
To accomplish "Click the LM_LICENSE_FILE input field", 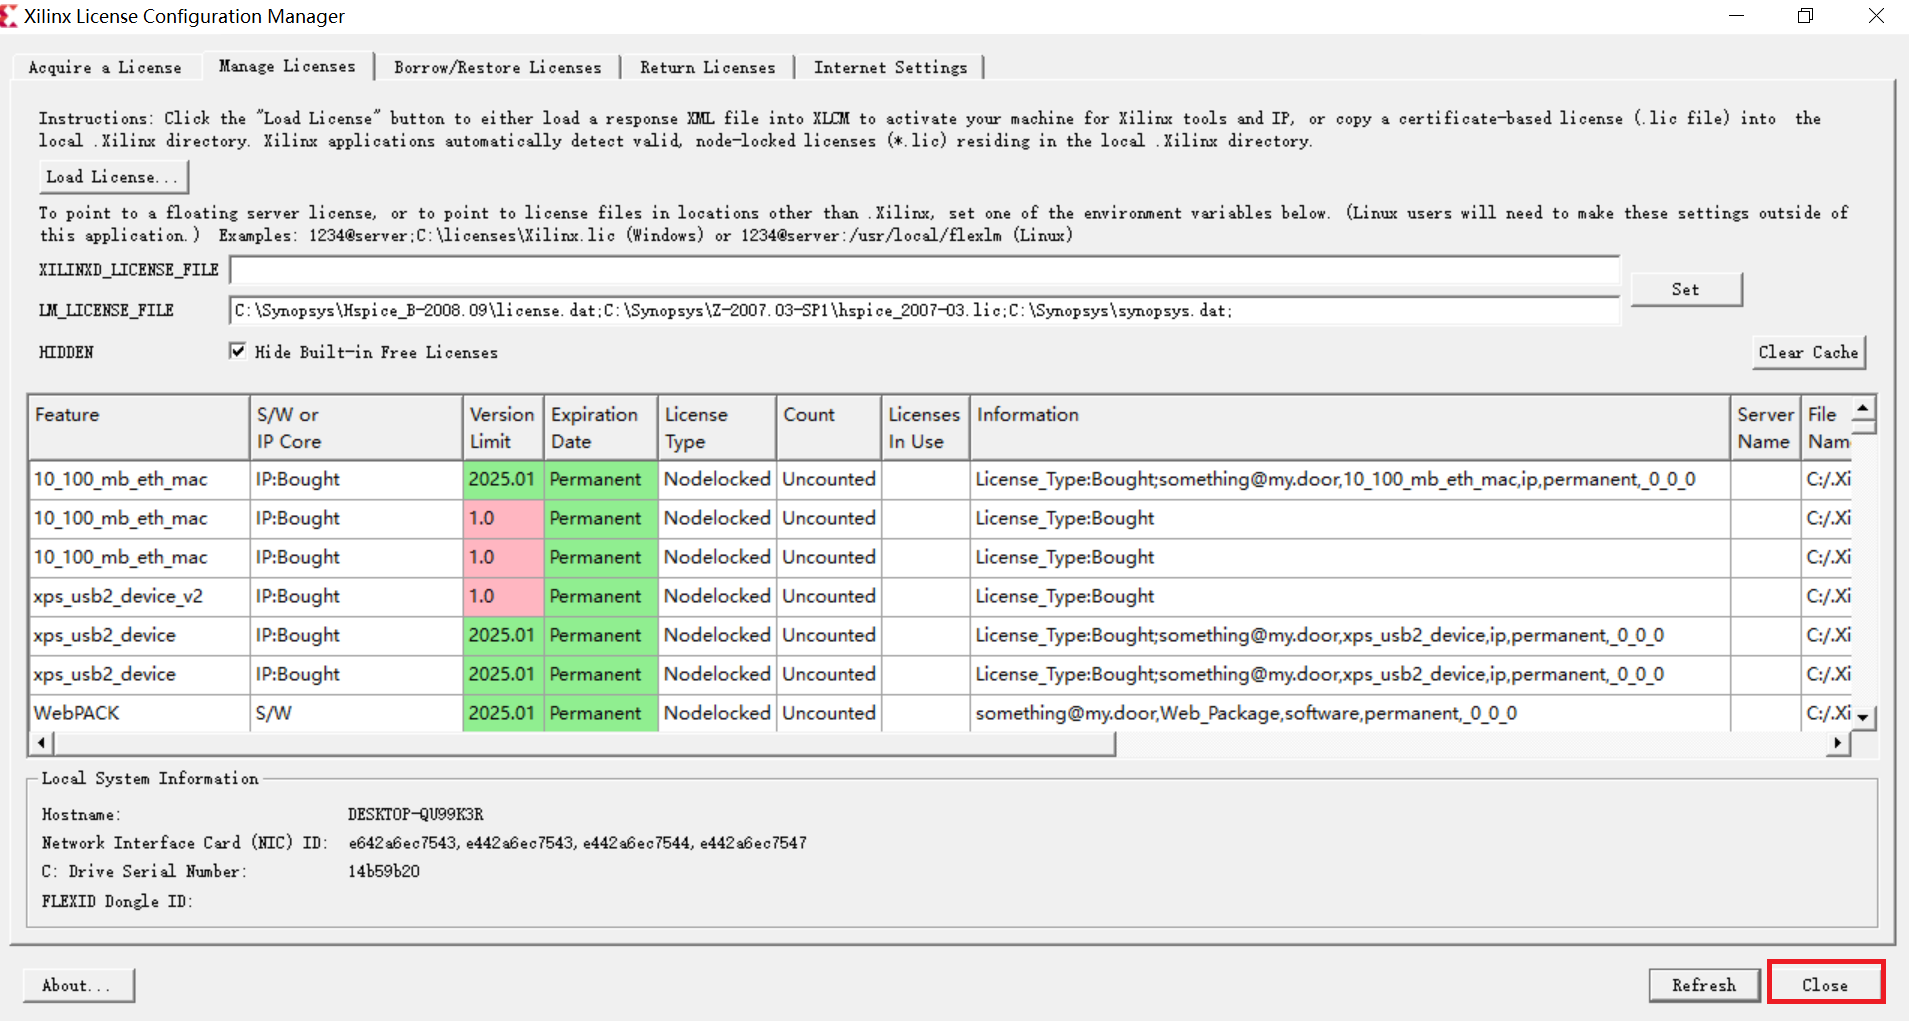I will (924, 311).
